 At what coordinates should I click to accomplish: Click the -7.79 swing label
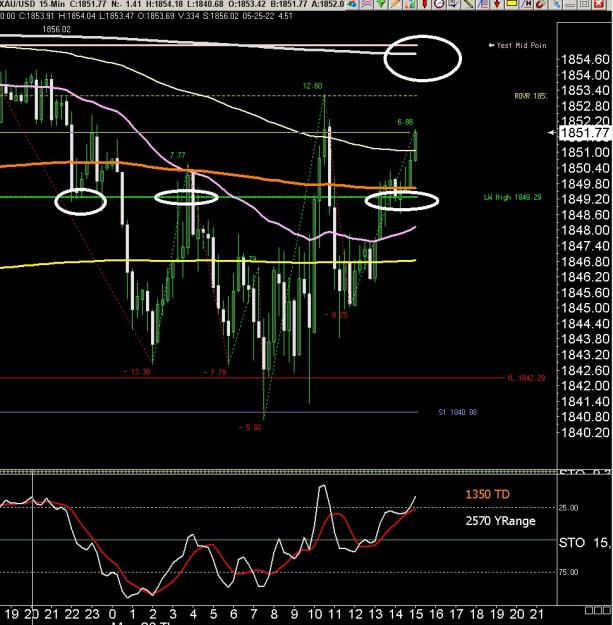tap(214, 372)
